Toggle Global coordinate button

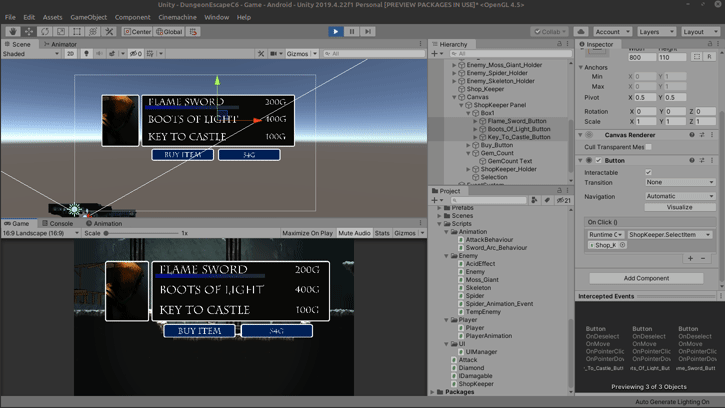[169, 31]
